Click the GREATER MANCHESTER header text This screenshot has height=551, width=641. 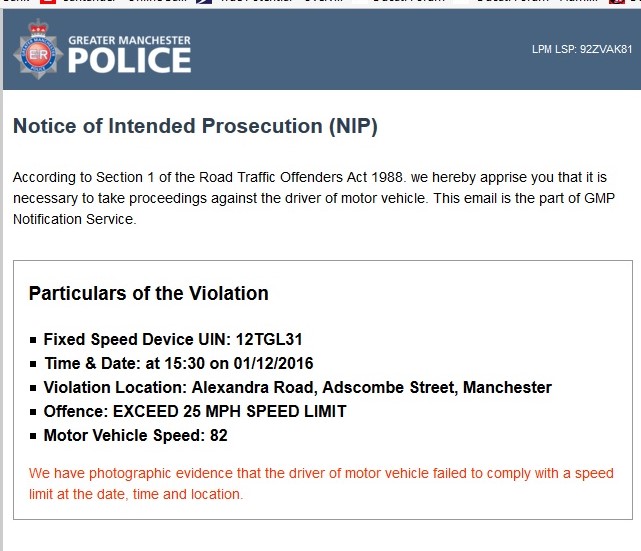pyautogui.click(x=129, y=41)
